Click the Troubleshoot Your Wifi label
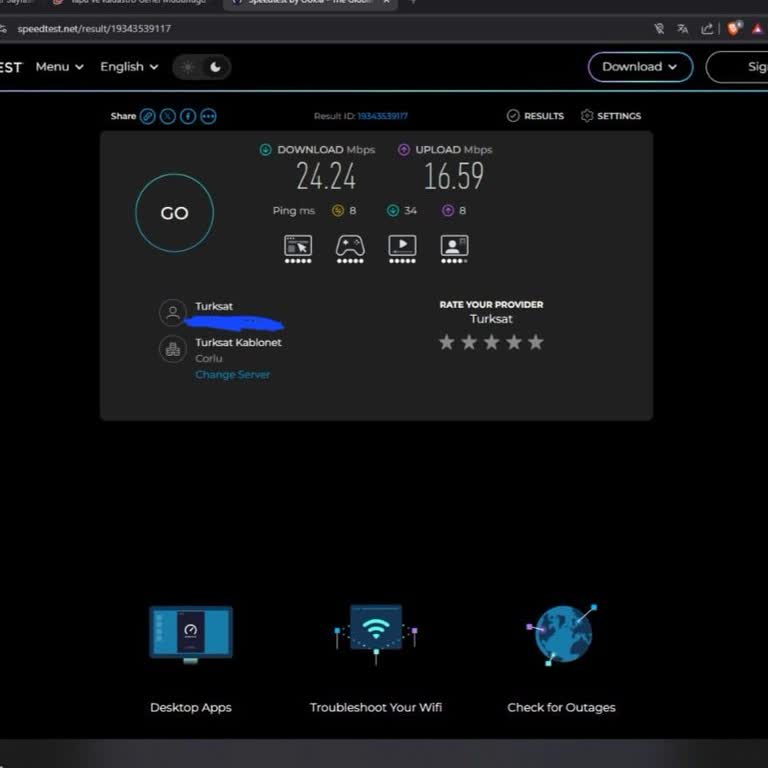The width and height of the screenshot is (768, 768). (x=376, y=707)
